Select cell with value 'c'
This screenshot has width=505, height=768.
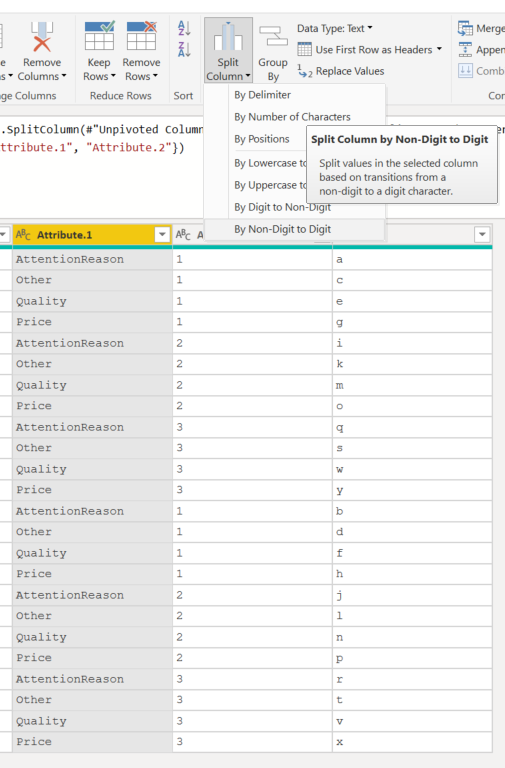pyautogui.click(x=412, y=280)
